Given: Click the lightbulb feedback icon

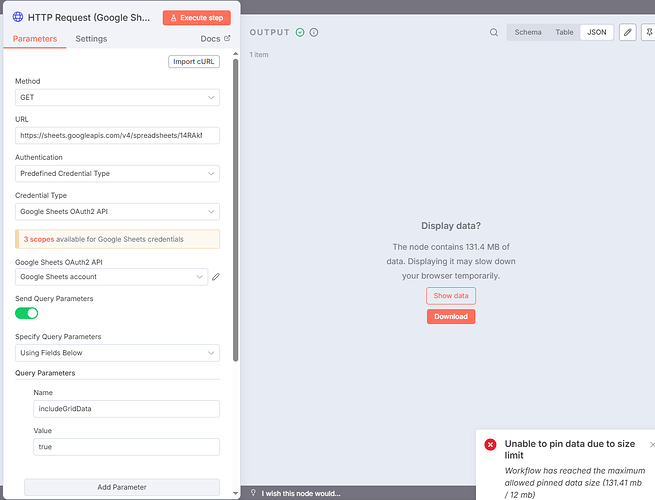Looking at the screenshot, I should pyautogui.click(x=253, y=493).
